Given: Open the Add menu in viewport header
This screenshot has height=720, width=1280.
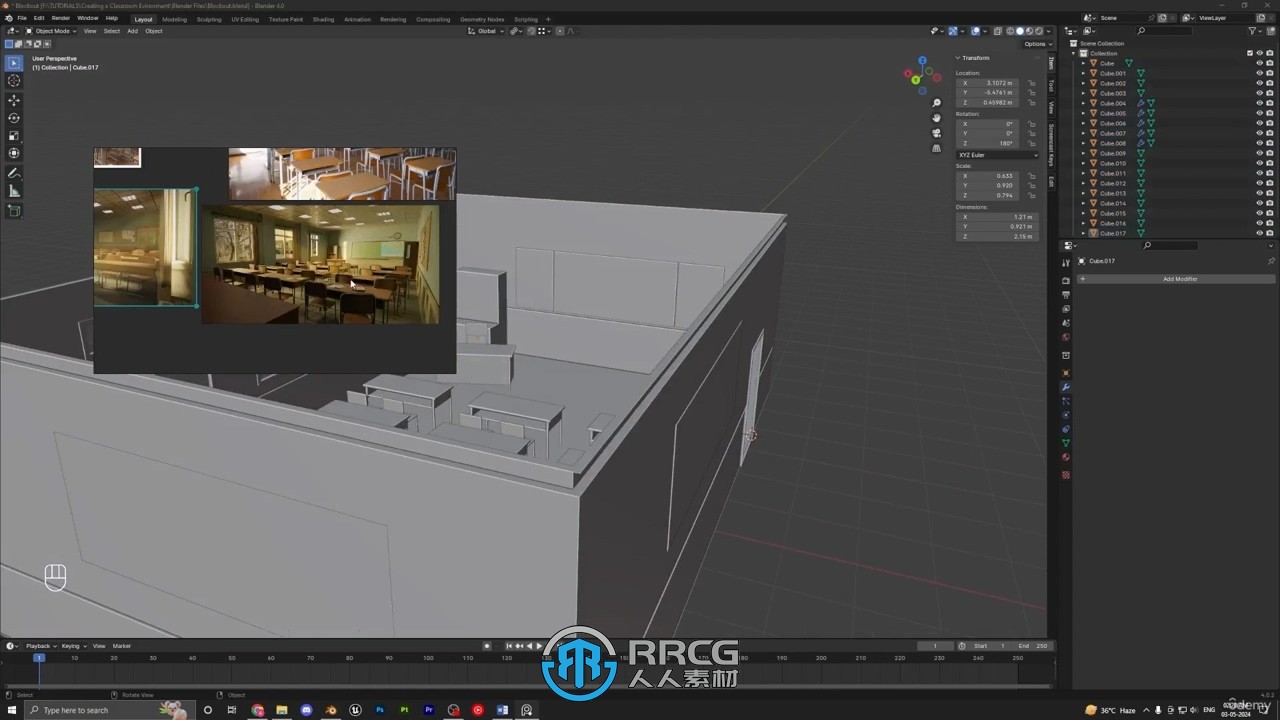Looking at the screenshot, I should point(132,31).
